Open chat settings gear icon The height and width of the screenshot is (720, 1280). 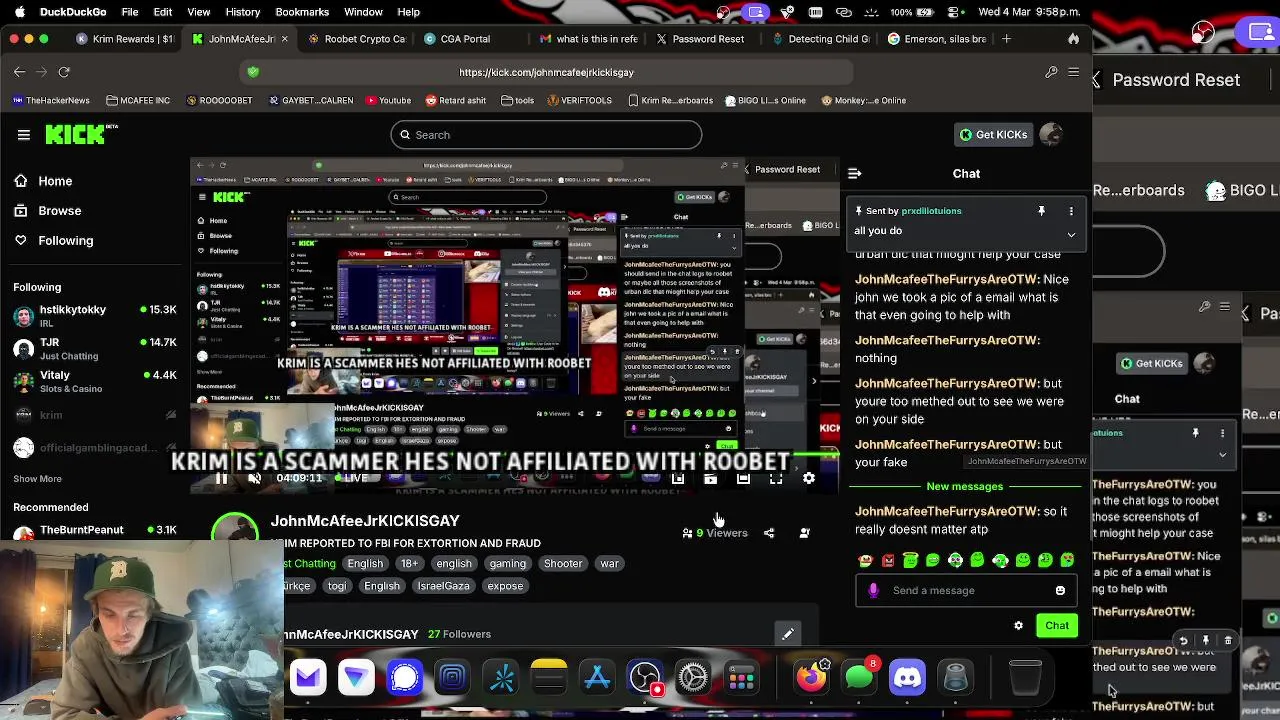tap(1018, 626)
